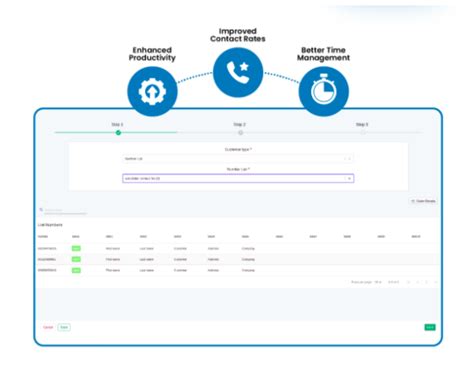Select the completed Step 1 checkmark marker
The height and width of the screenshot is (390, 474).
pos(118,133)
